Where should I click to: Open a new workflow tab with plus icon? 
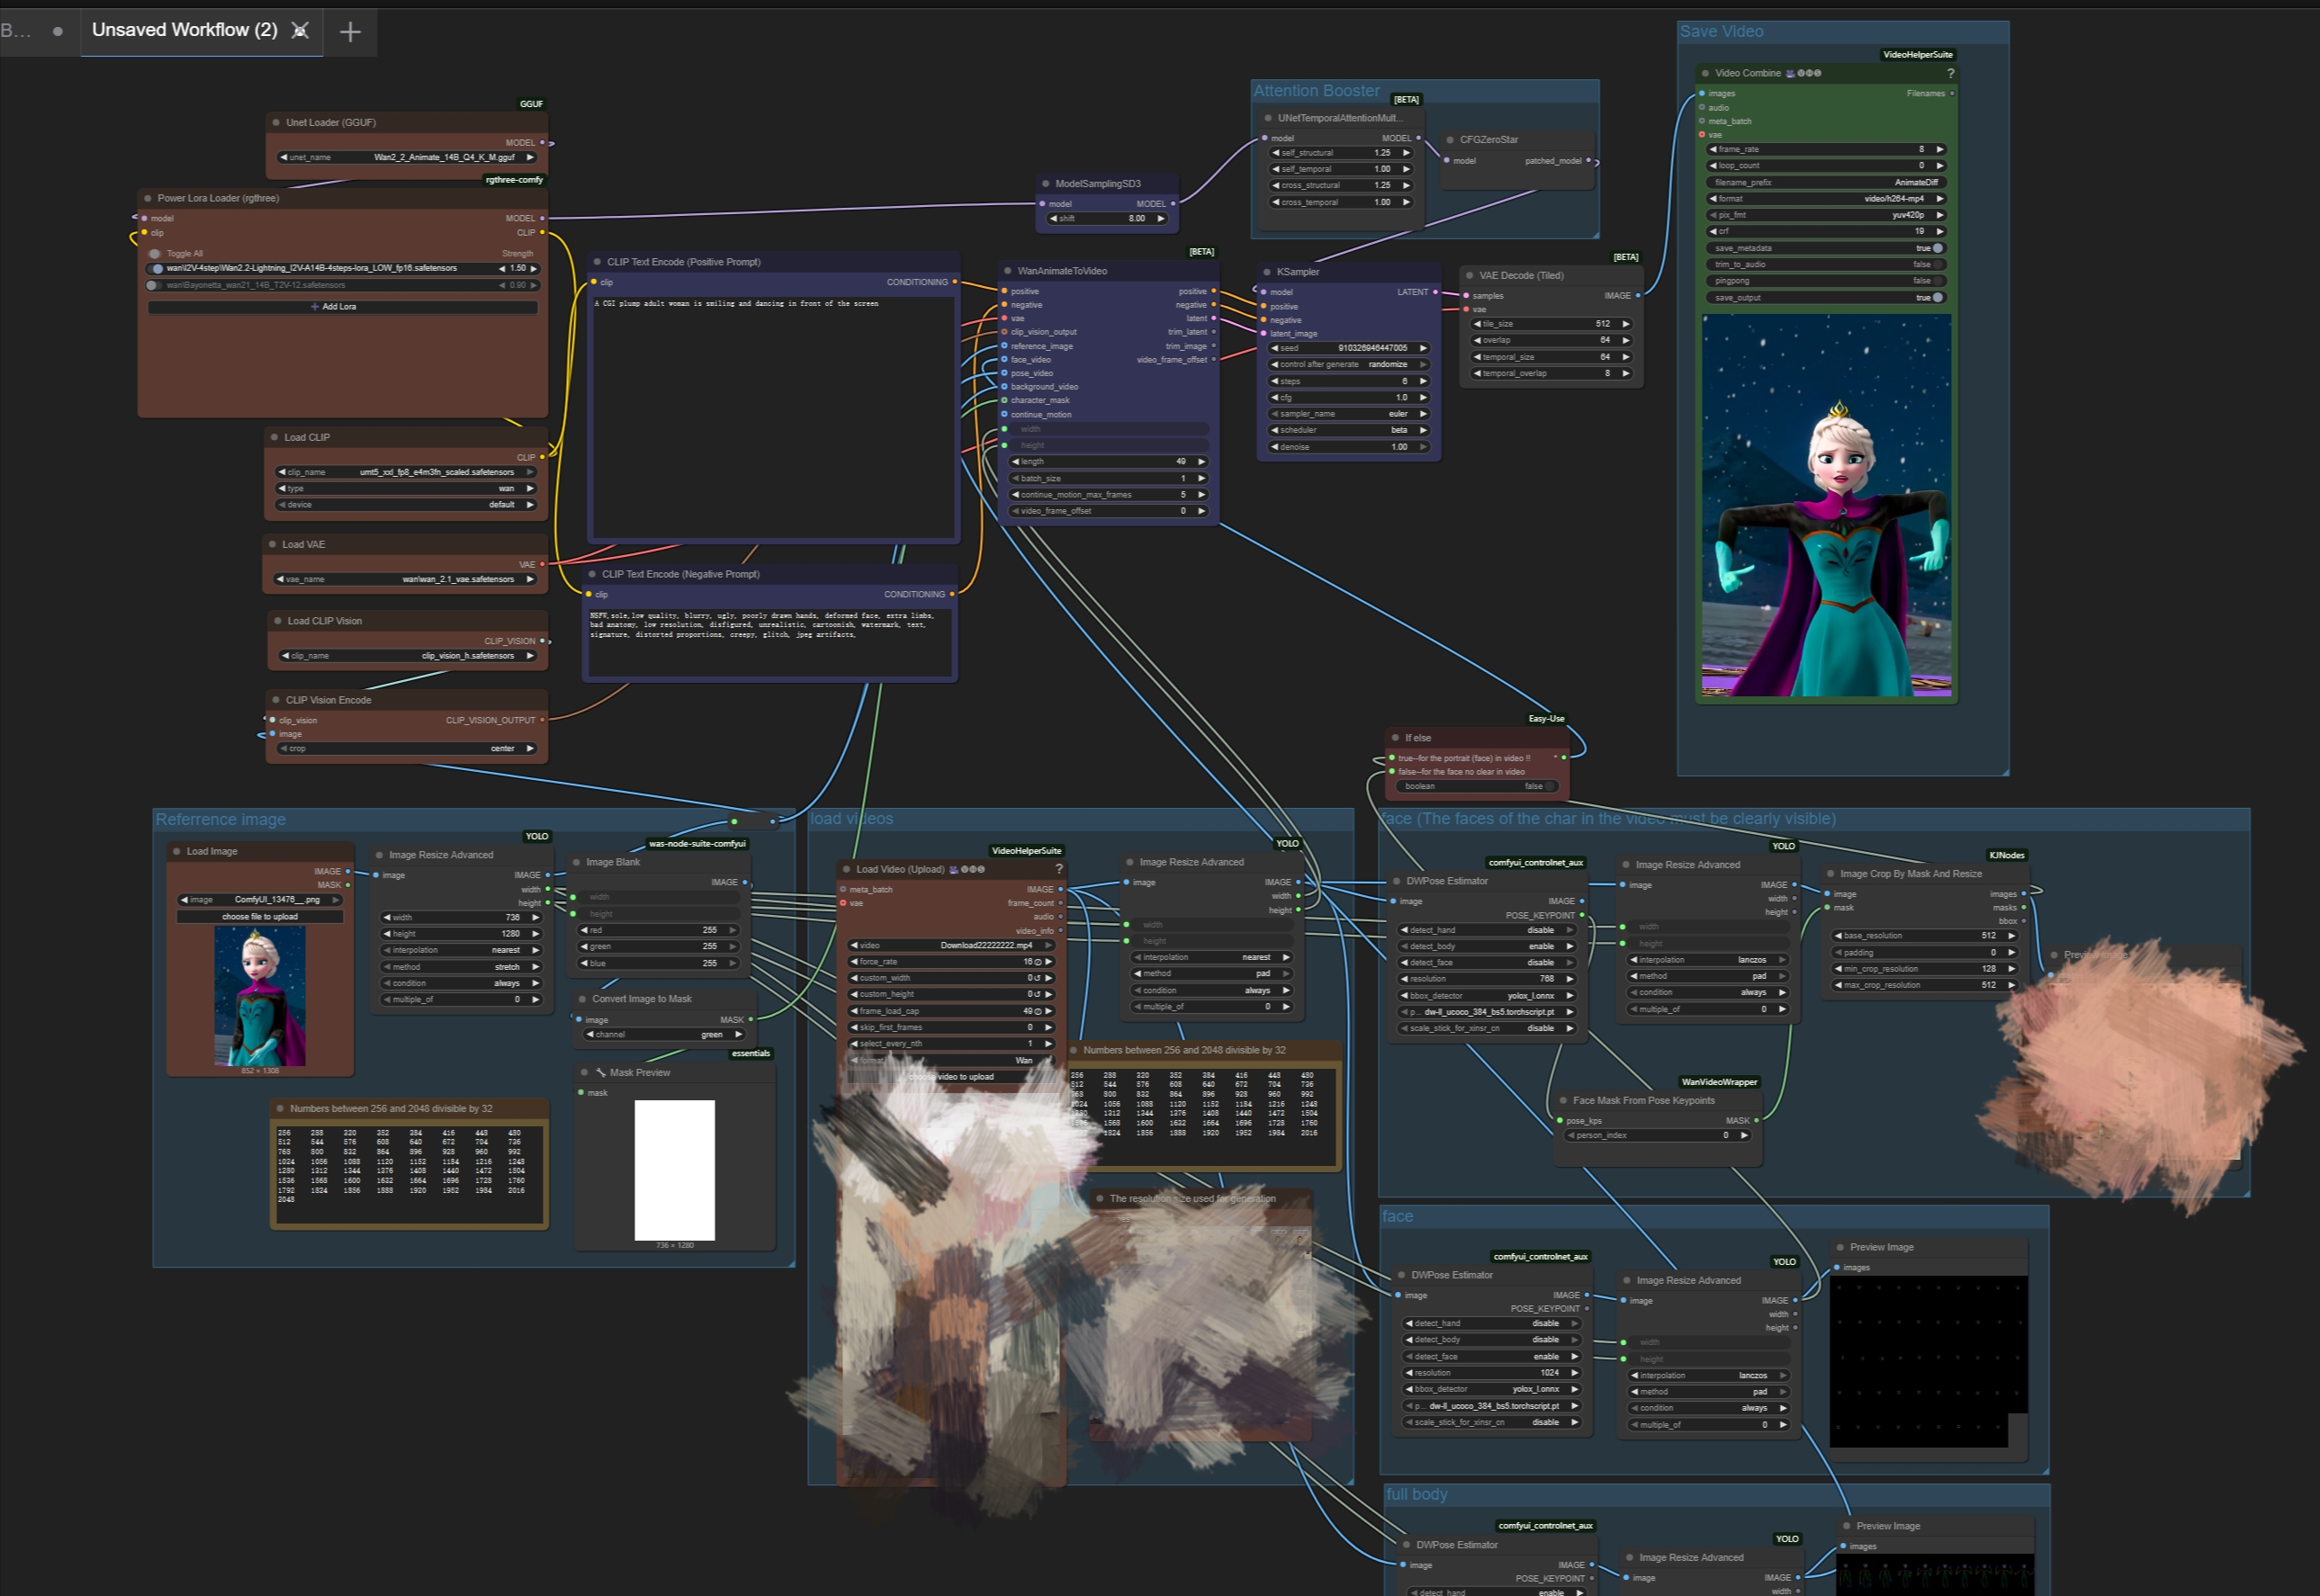pos(350,32)
